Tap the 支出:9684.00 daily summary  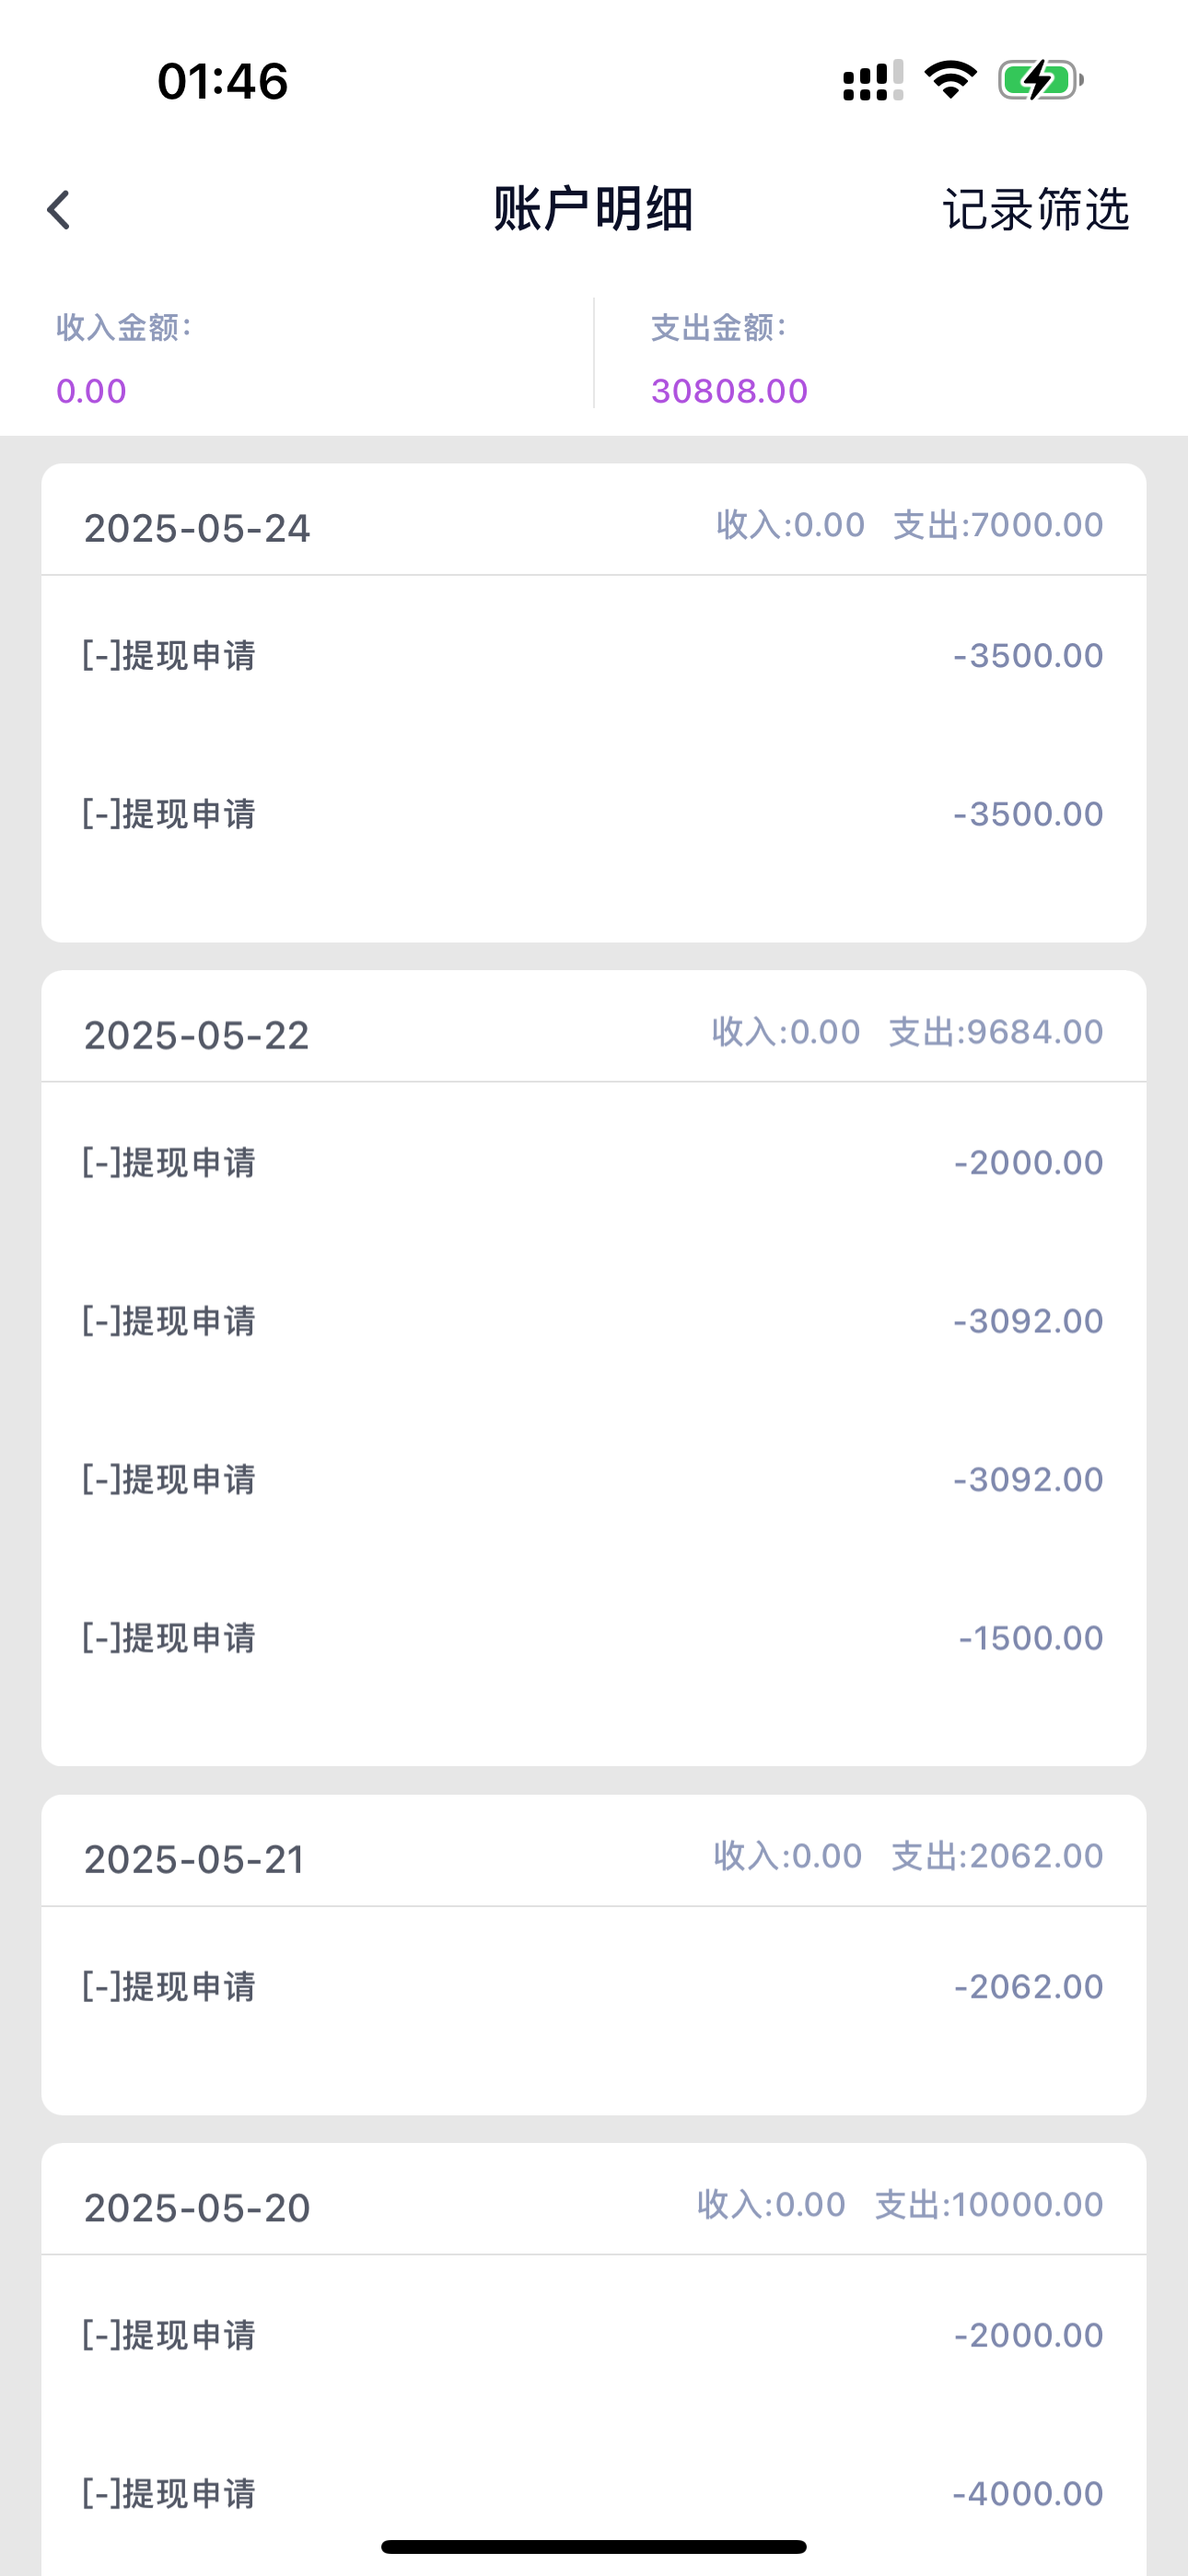click(x=996, y=1031)
